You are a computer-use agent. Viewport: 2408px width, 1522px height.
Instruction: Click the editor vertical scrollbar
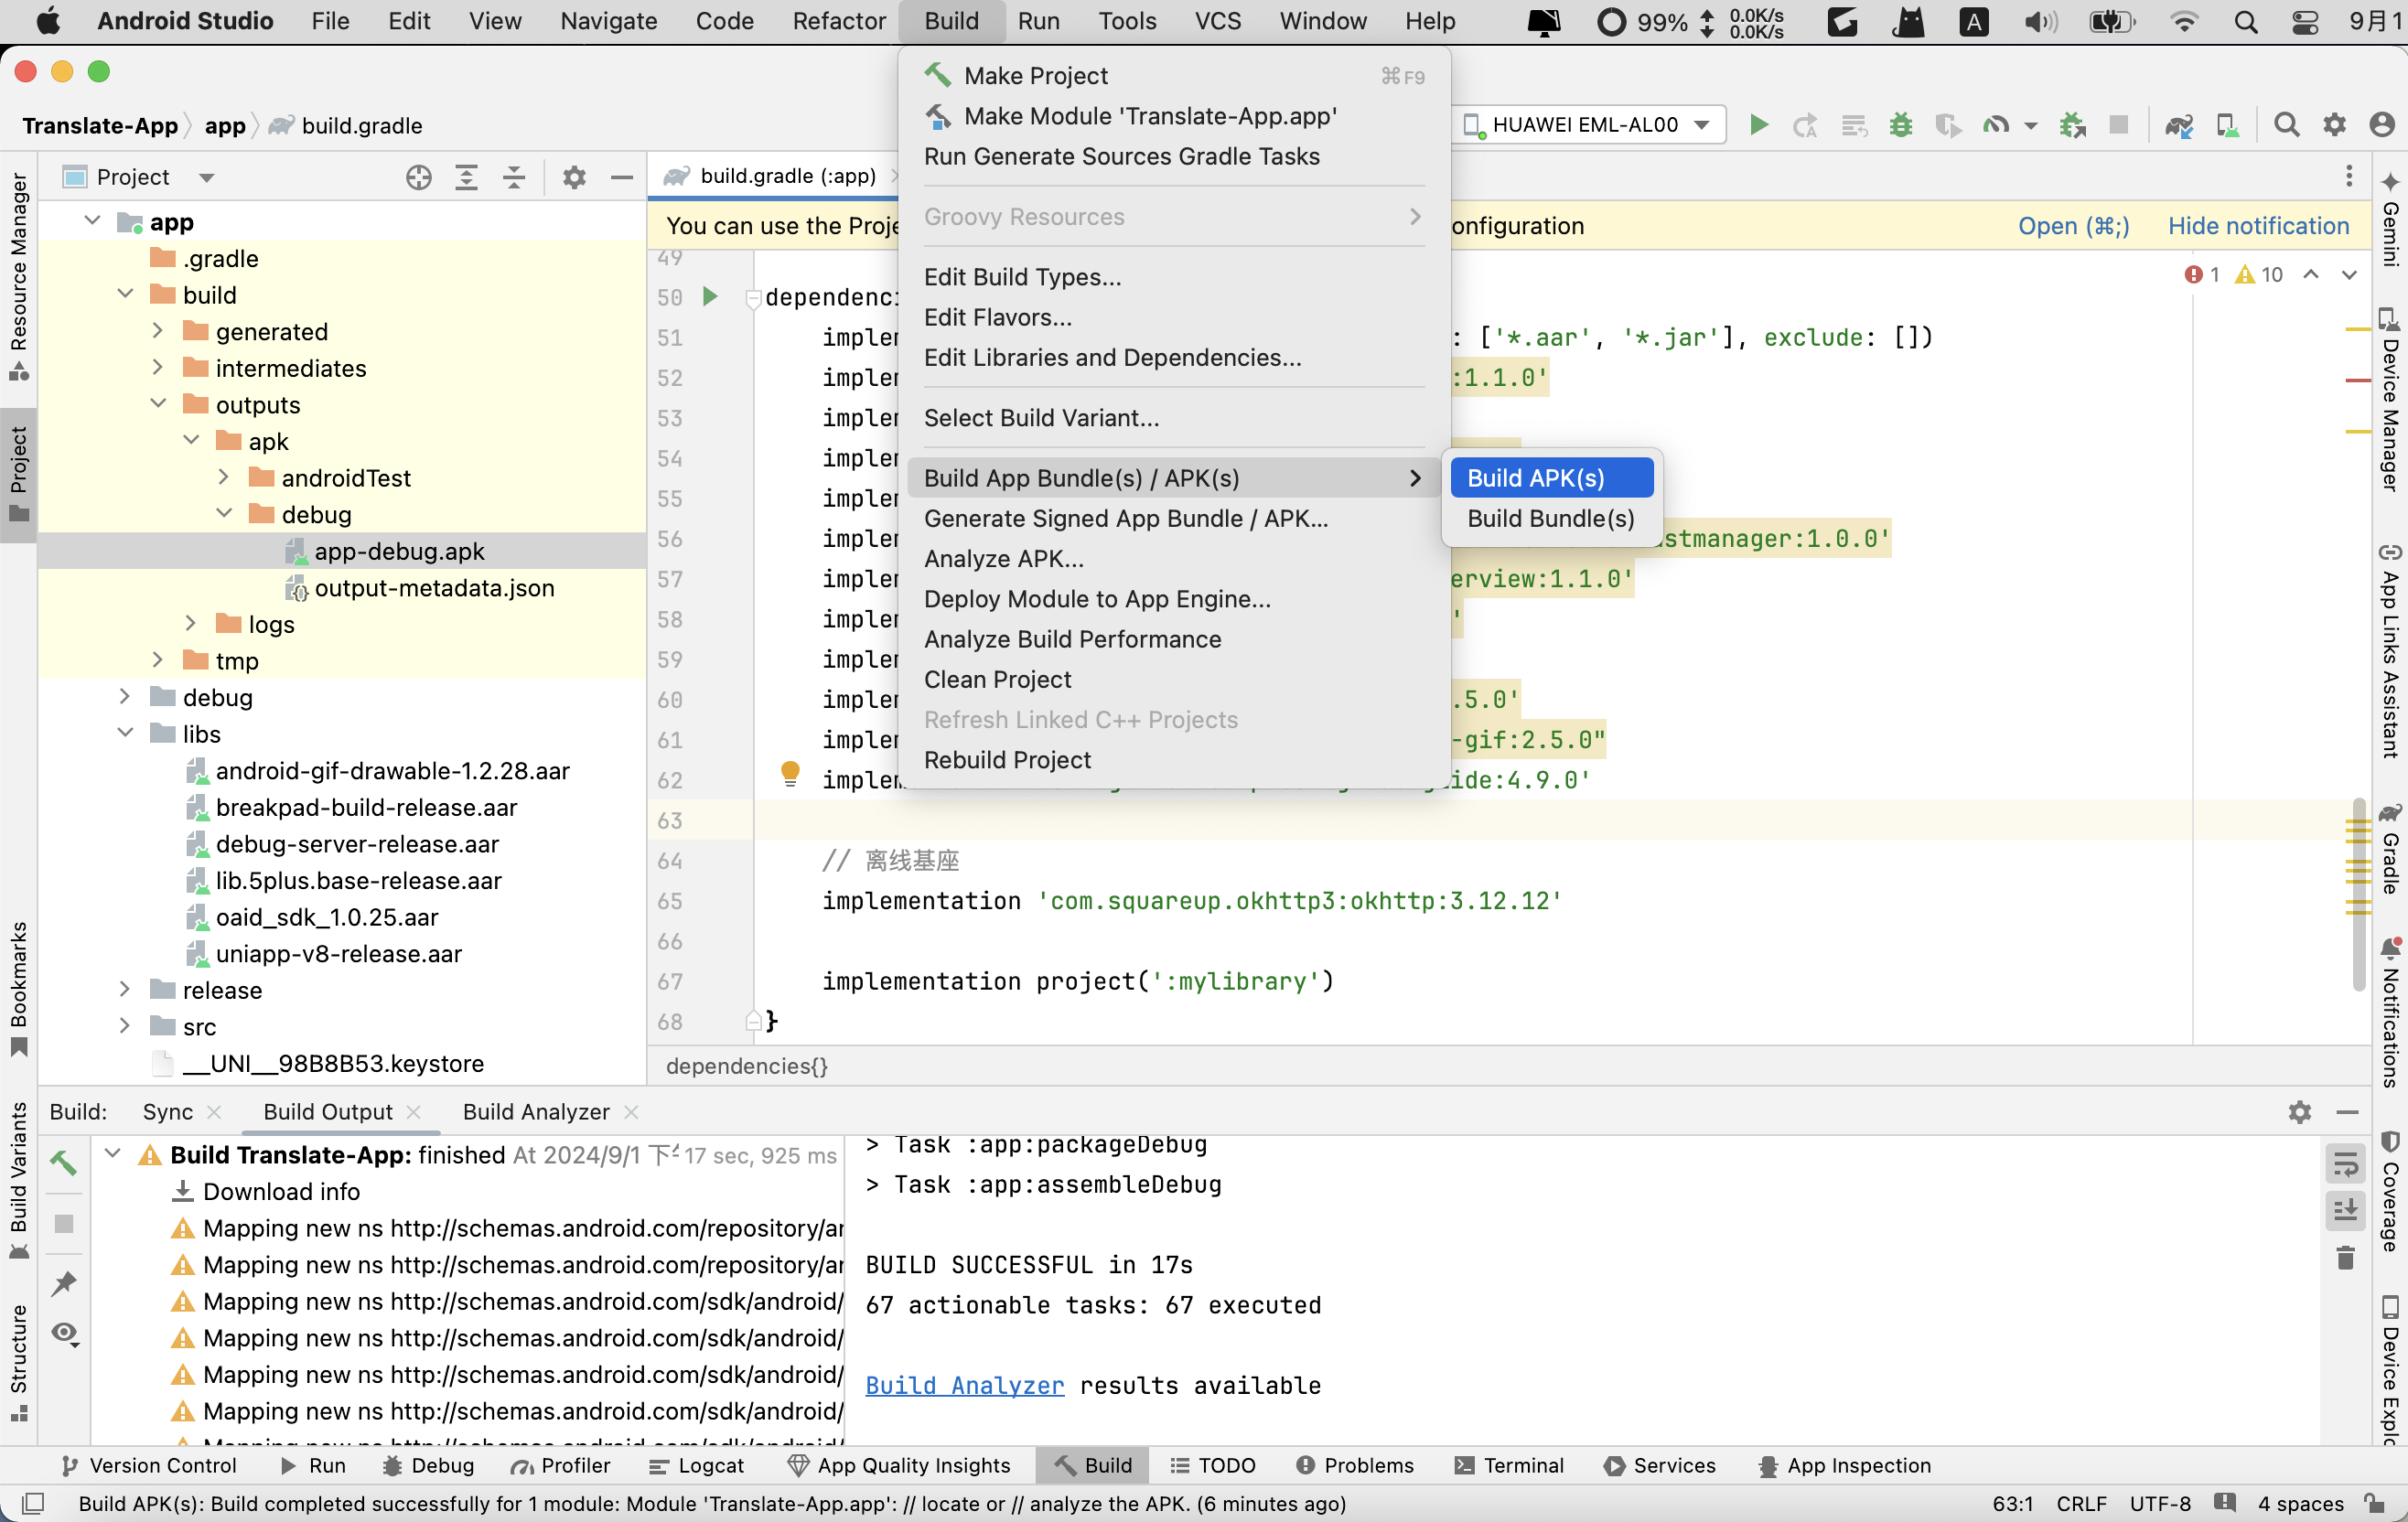click(x=2360, y=894)
